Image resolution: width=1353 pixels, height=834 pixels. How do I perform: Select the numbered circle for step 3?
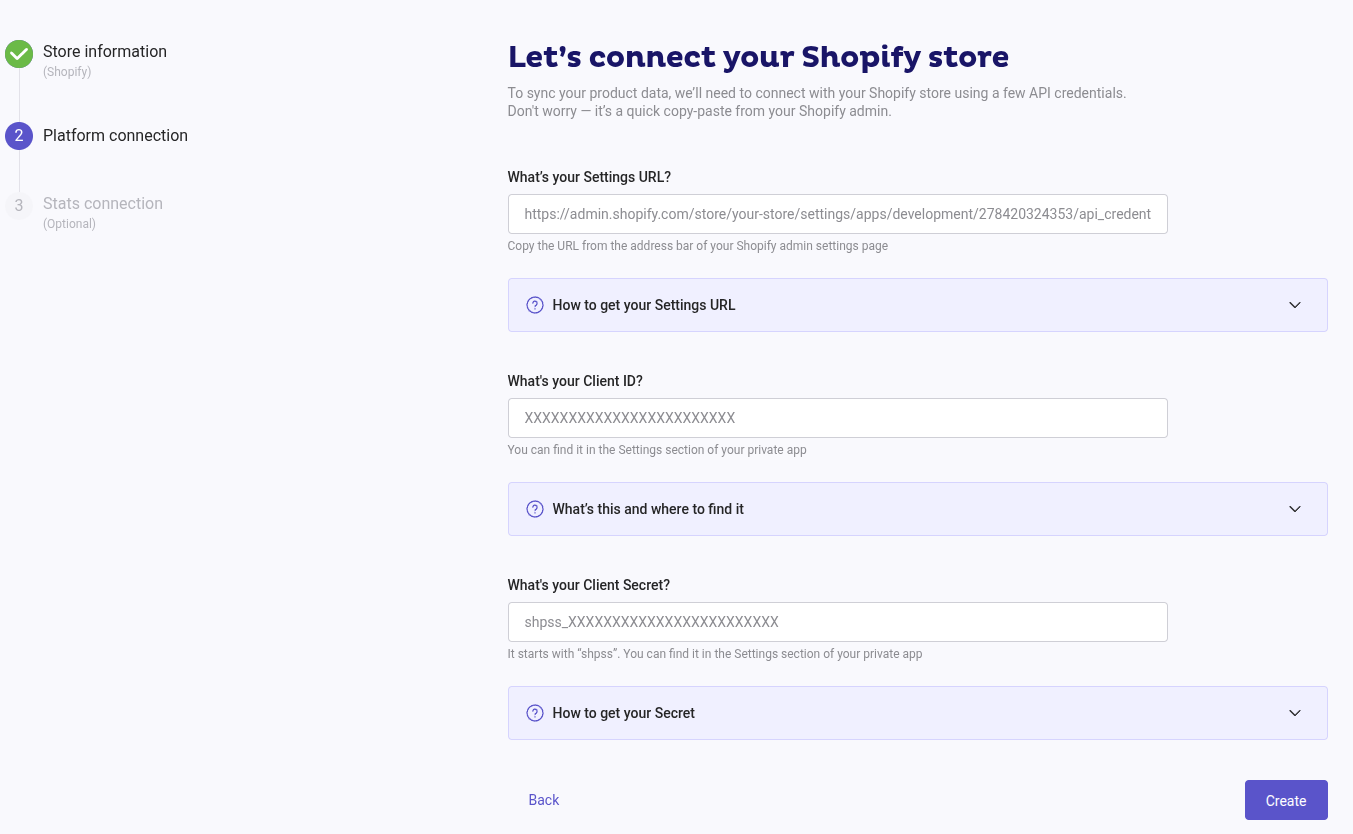(19, 204)
